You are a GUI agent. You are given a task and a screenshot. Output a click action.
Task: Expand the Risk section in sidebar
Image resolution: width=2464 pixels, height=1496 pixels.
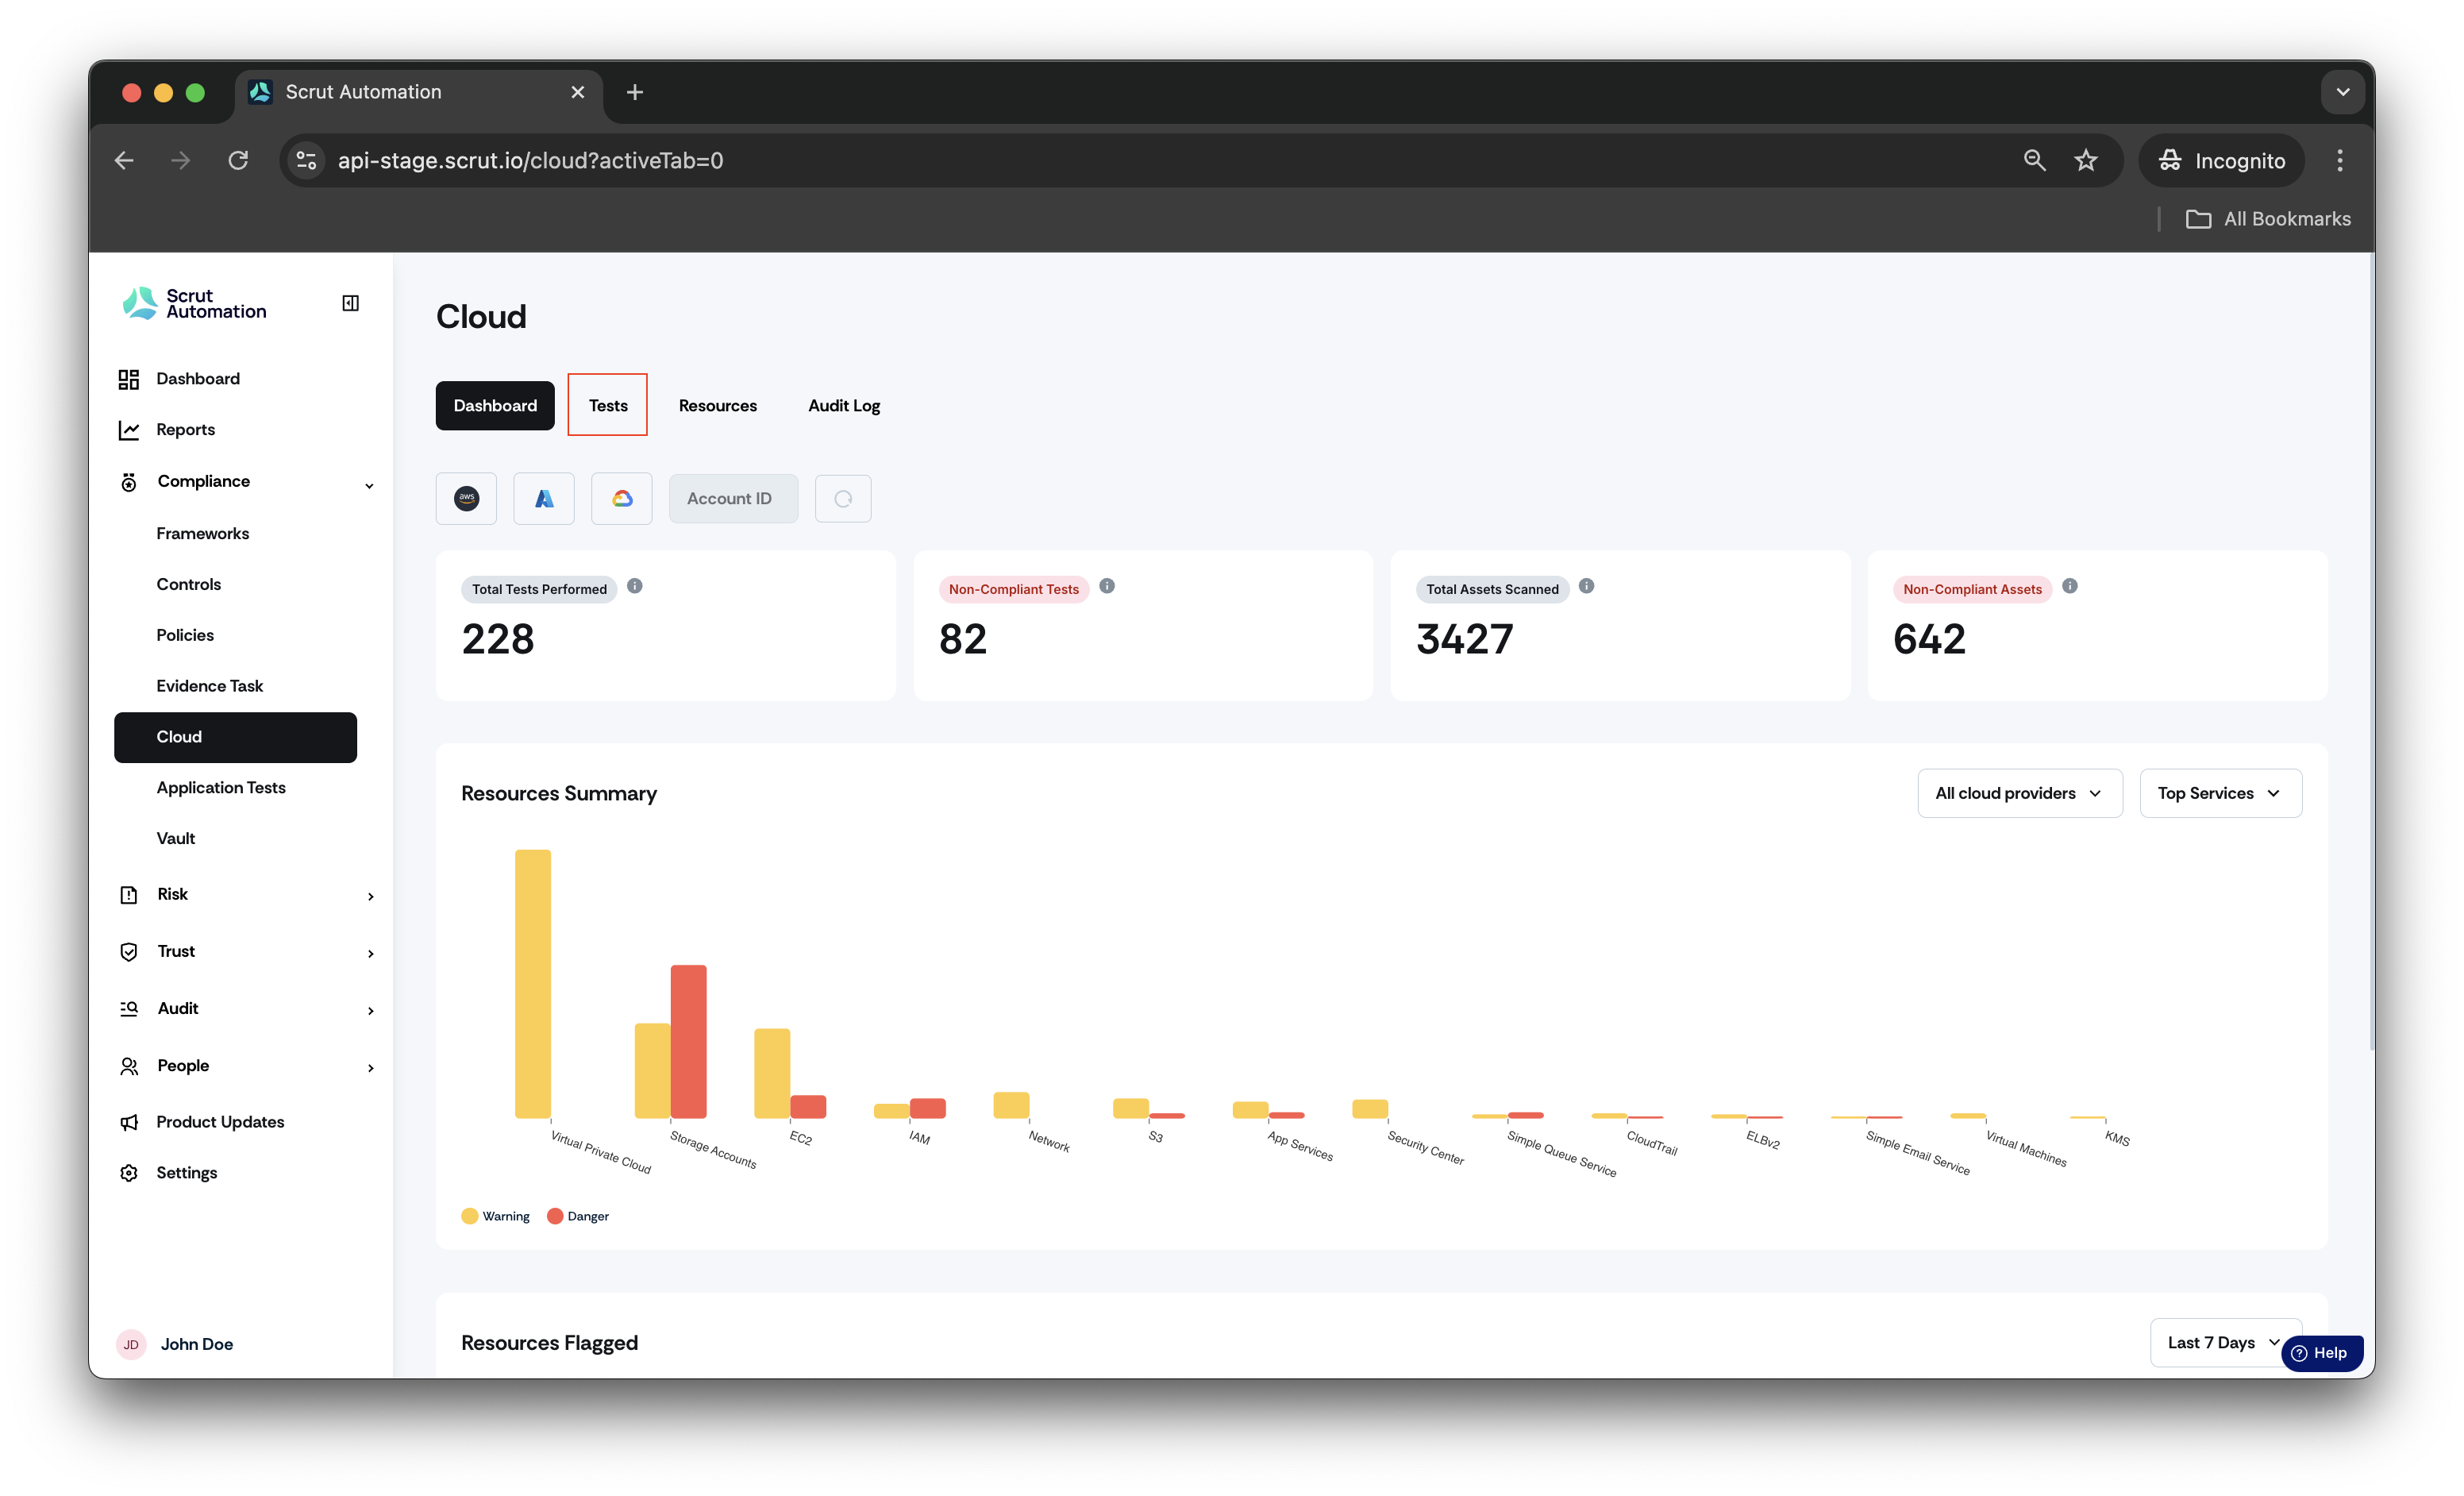pos(245,894)
